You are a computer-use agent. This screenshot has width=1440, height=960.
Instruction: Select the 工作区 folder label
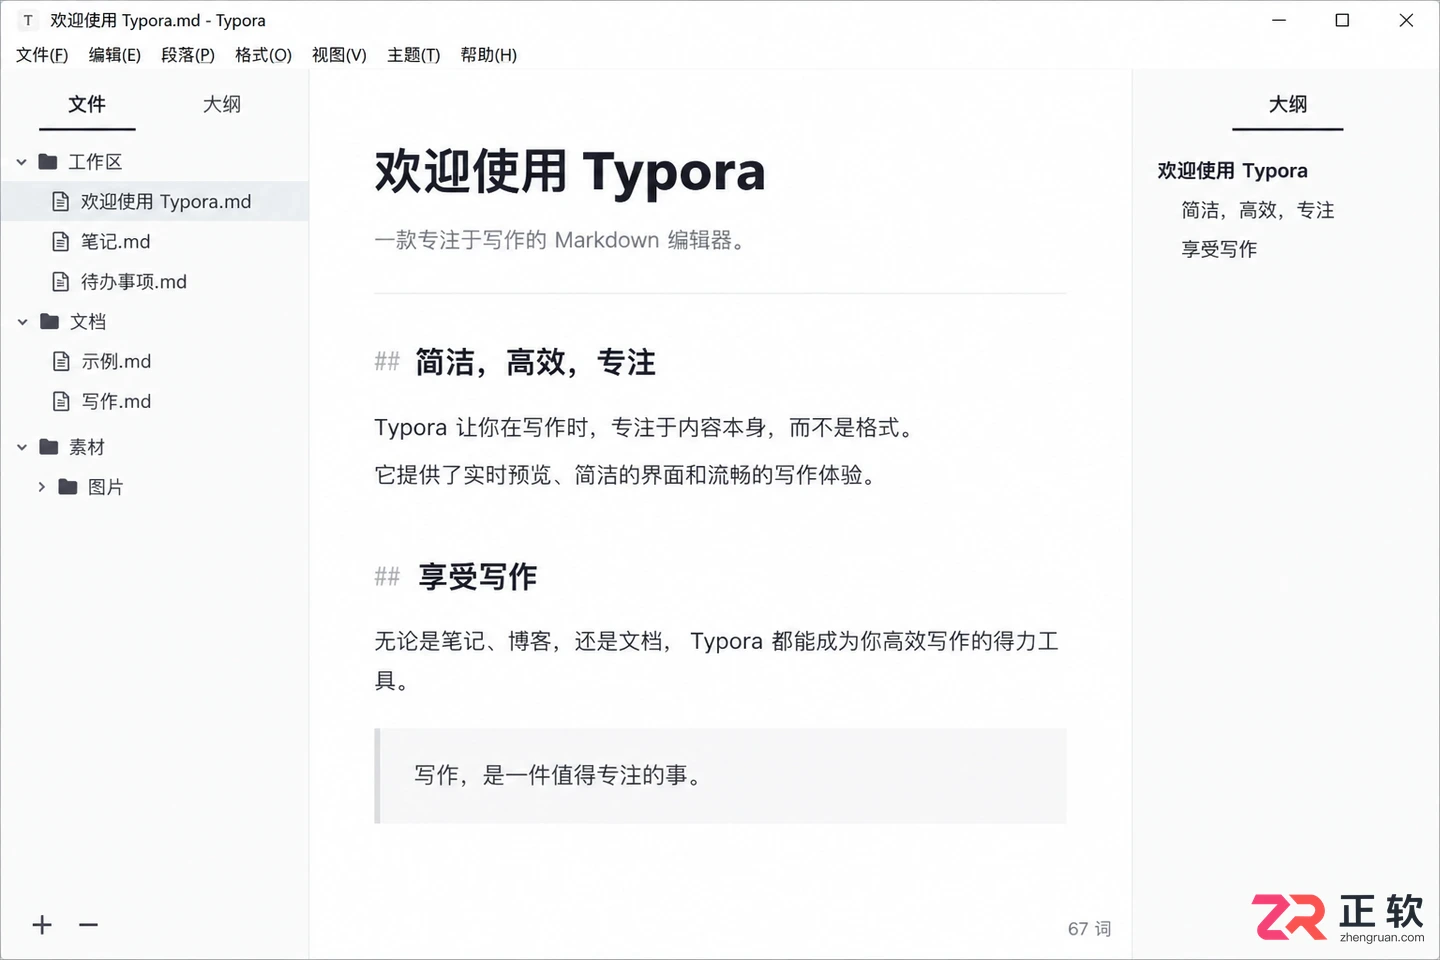coord(95,162)
